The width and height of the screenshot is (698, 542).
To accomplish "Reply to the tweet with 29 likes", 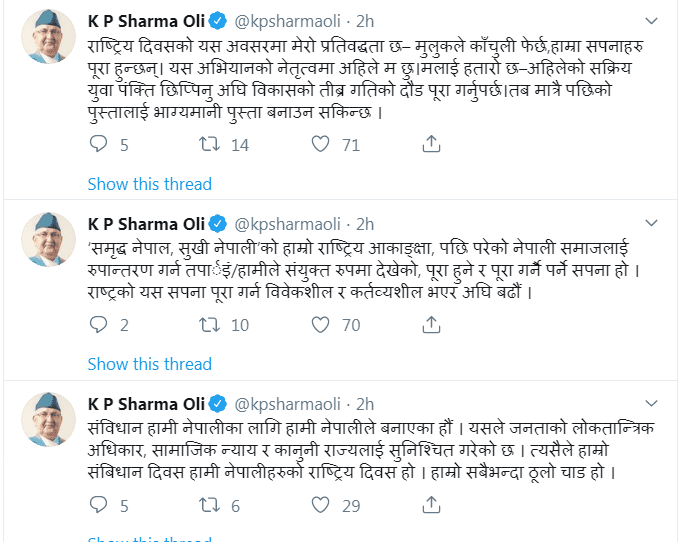I will tap(98, 506).
